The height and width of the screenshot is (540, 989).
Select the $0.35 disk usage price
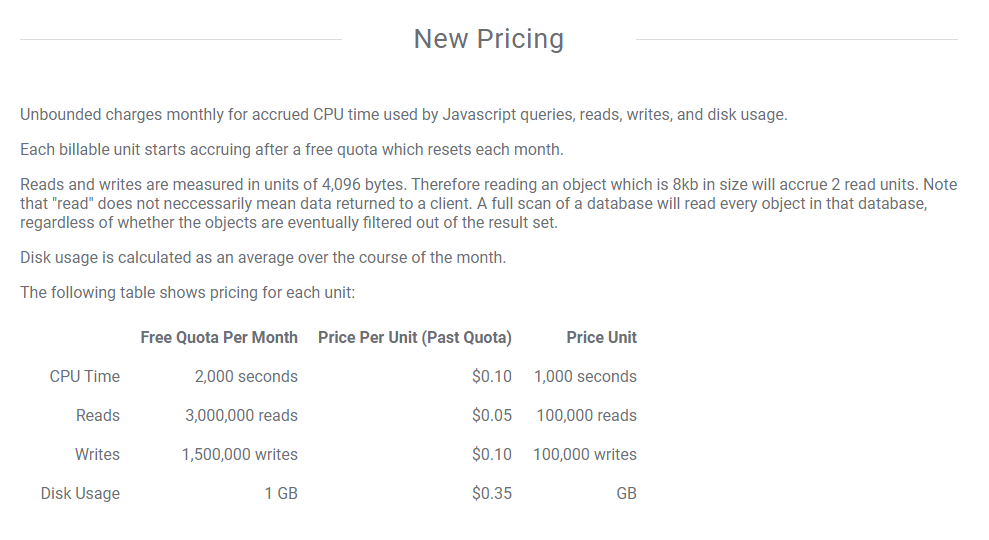point(491,493)
